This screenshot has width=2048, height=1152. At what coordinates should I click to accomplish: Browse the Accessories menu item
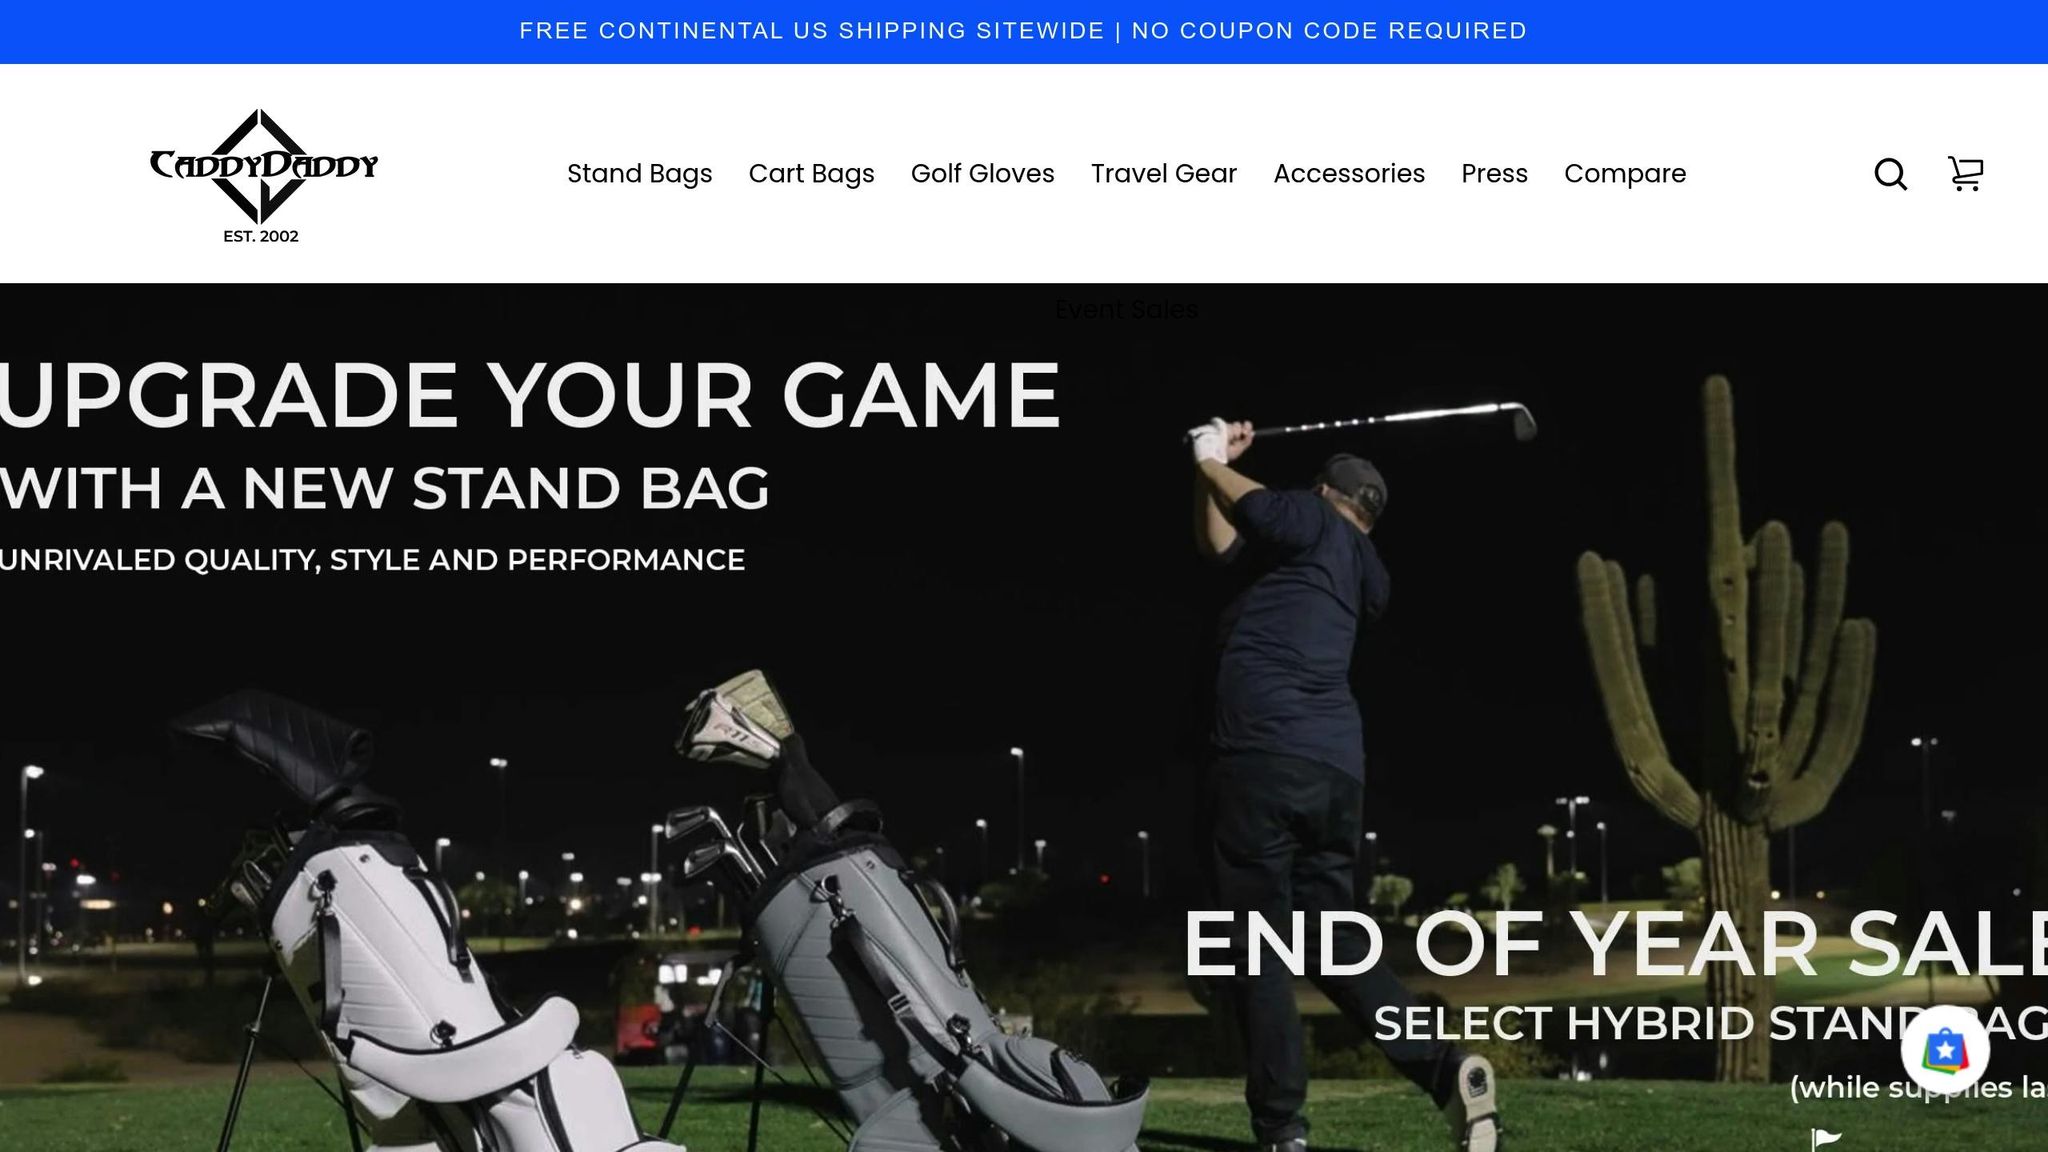(1349, 174)
